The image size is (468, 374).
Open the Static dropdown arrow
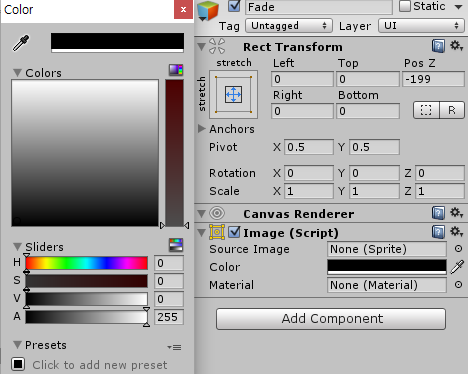459,7
